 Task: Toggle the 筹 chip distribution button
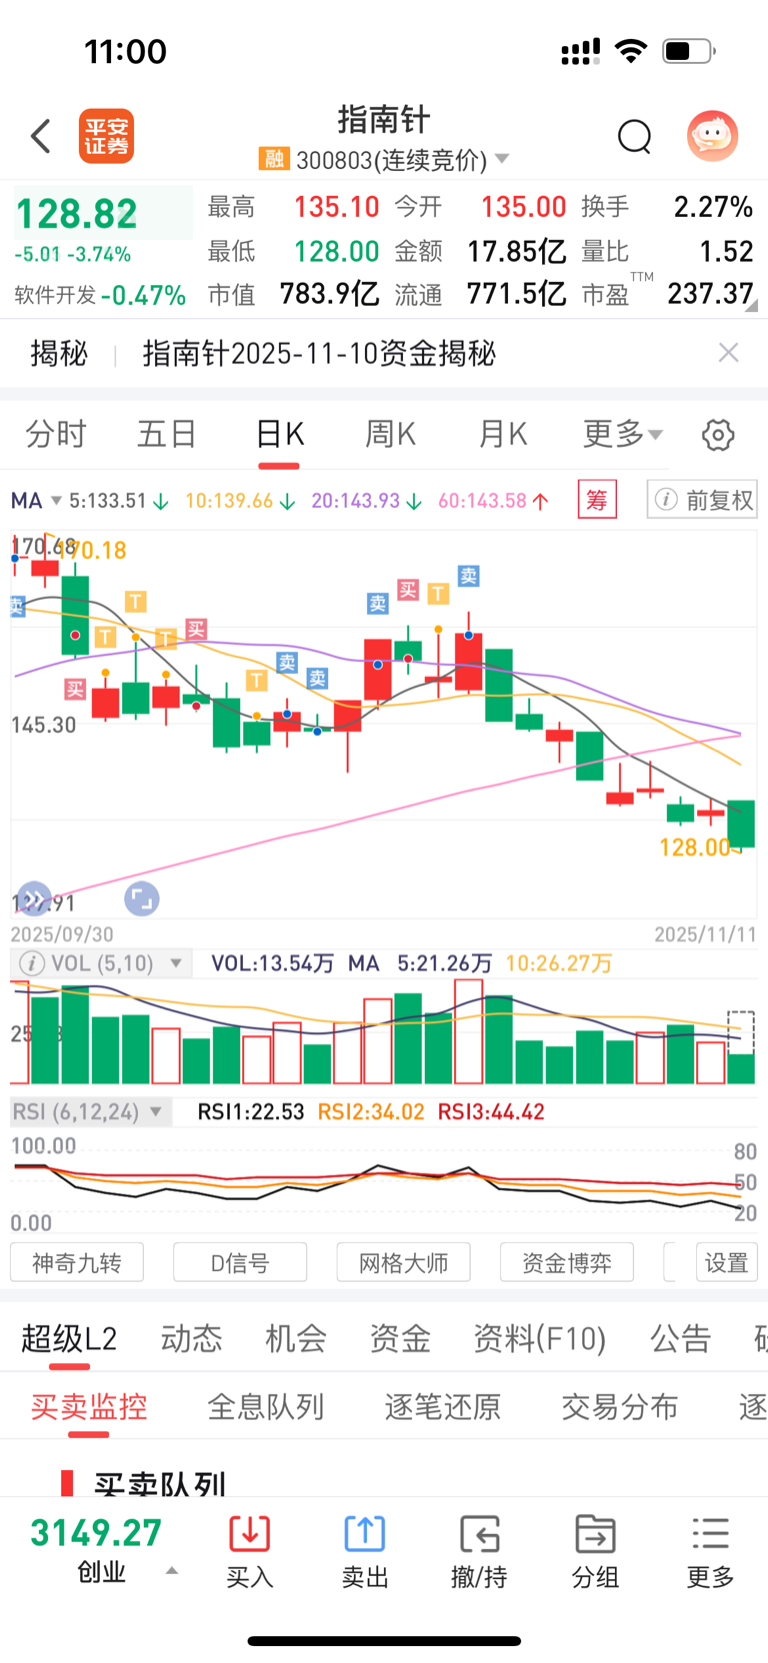(597, 499)
